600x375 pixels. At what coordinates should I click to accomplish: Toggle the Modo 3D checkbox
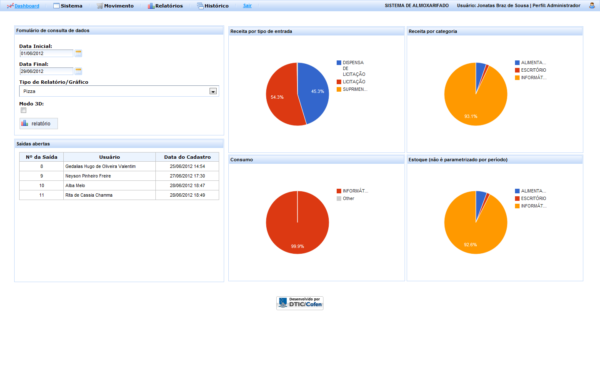tap(24, 110)
